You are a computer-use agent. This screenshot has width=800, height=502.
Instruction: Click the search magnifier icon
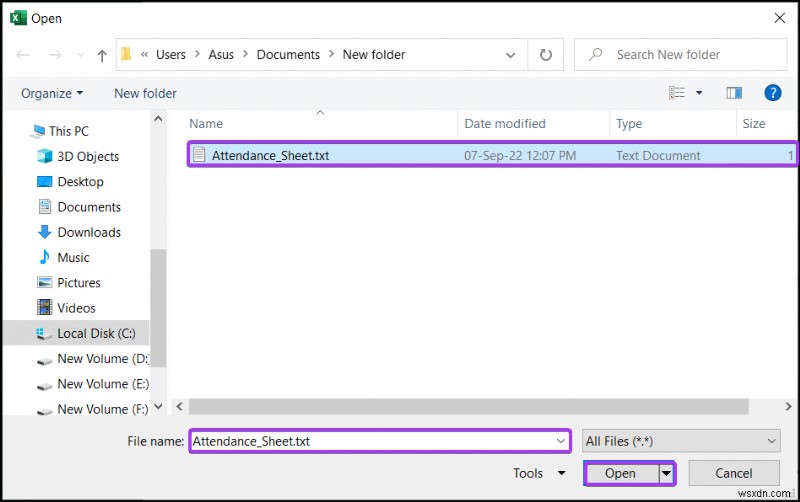pyautogui.click(x=595, y=54)
